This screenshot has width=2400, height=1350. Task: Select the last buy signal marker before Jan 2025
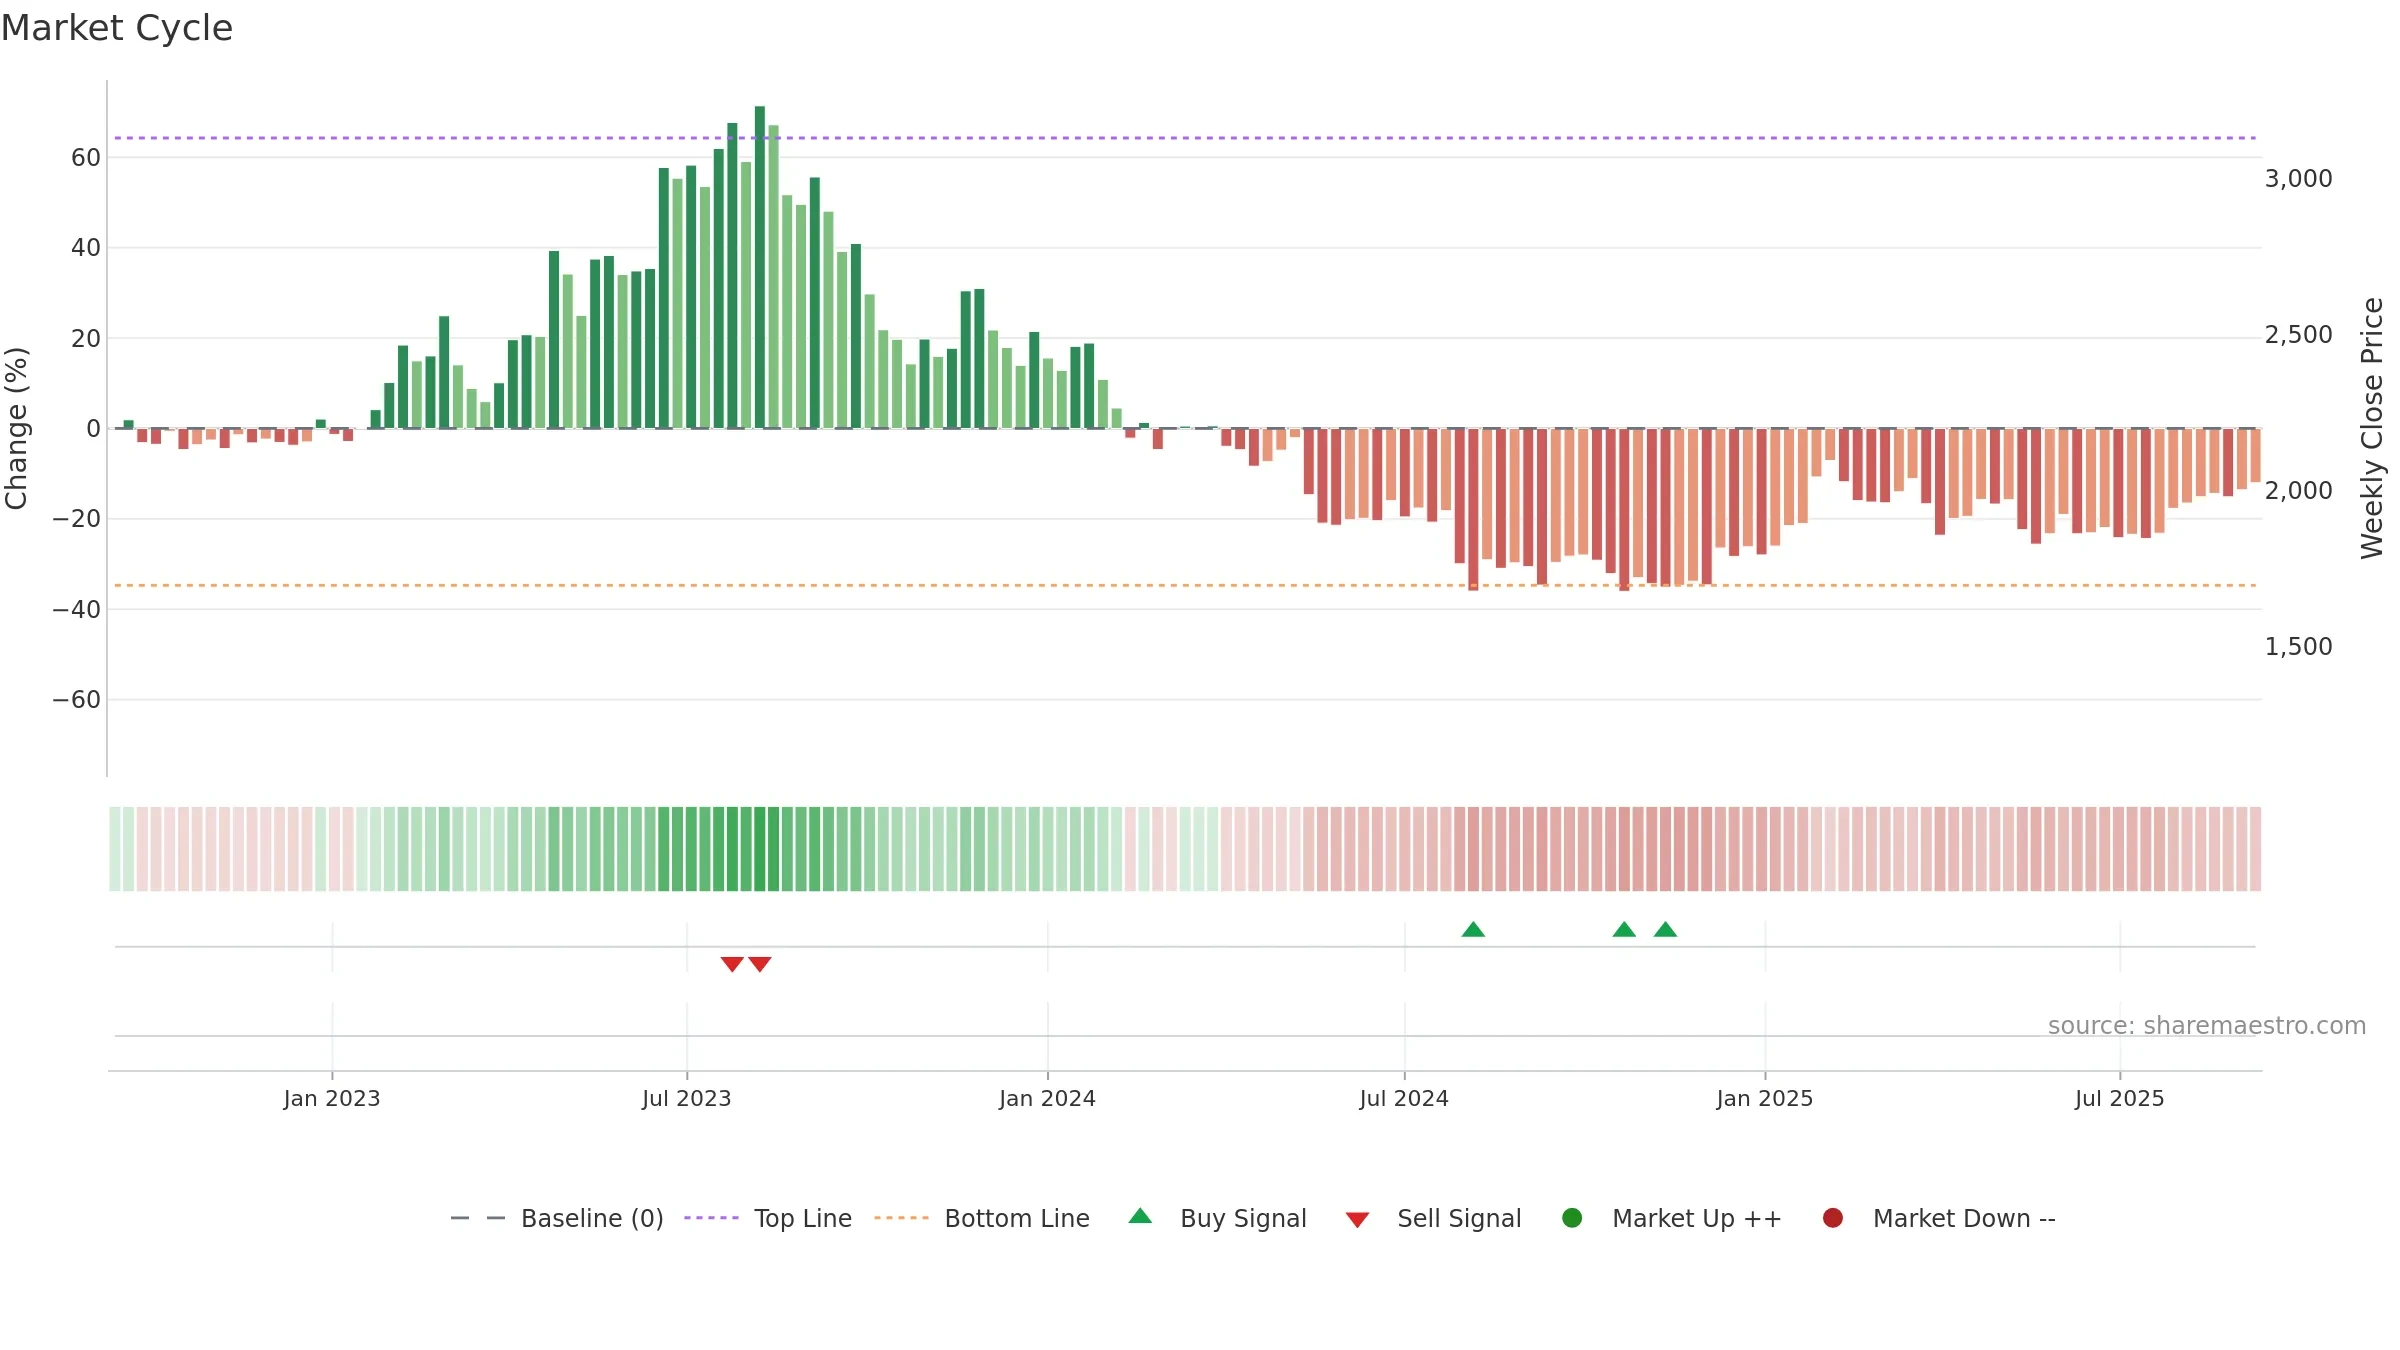click(1665, 929)
